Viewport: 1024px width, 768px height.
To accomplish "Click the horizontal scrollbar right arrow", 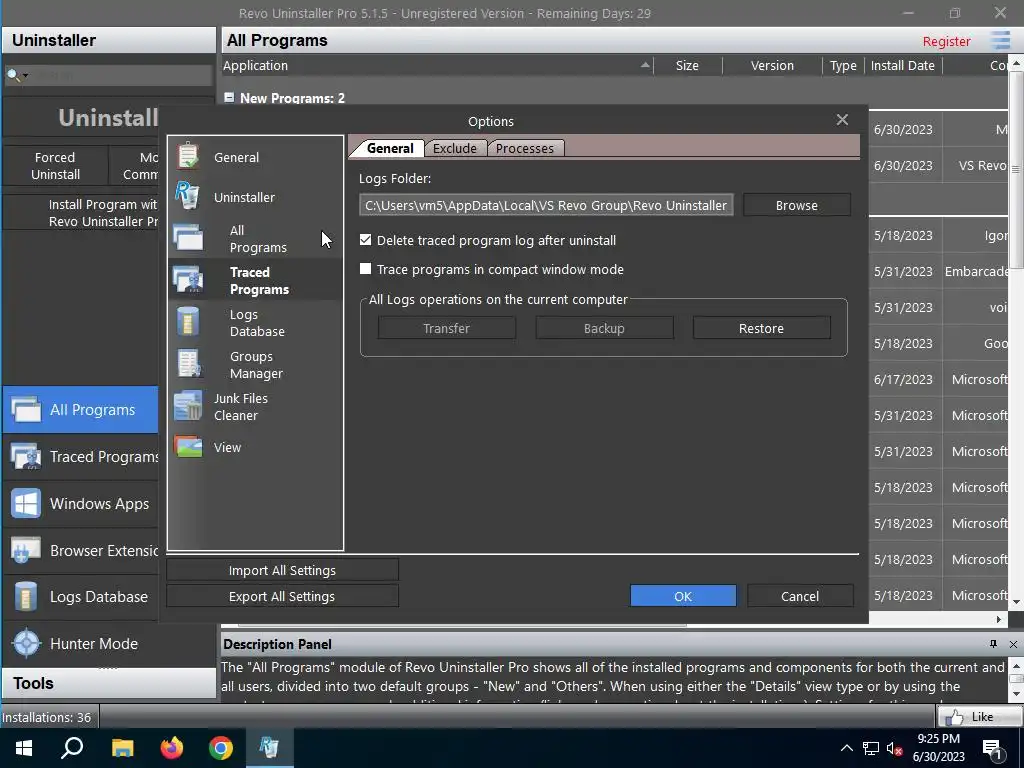I will pos(999,619).
